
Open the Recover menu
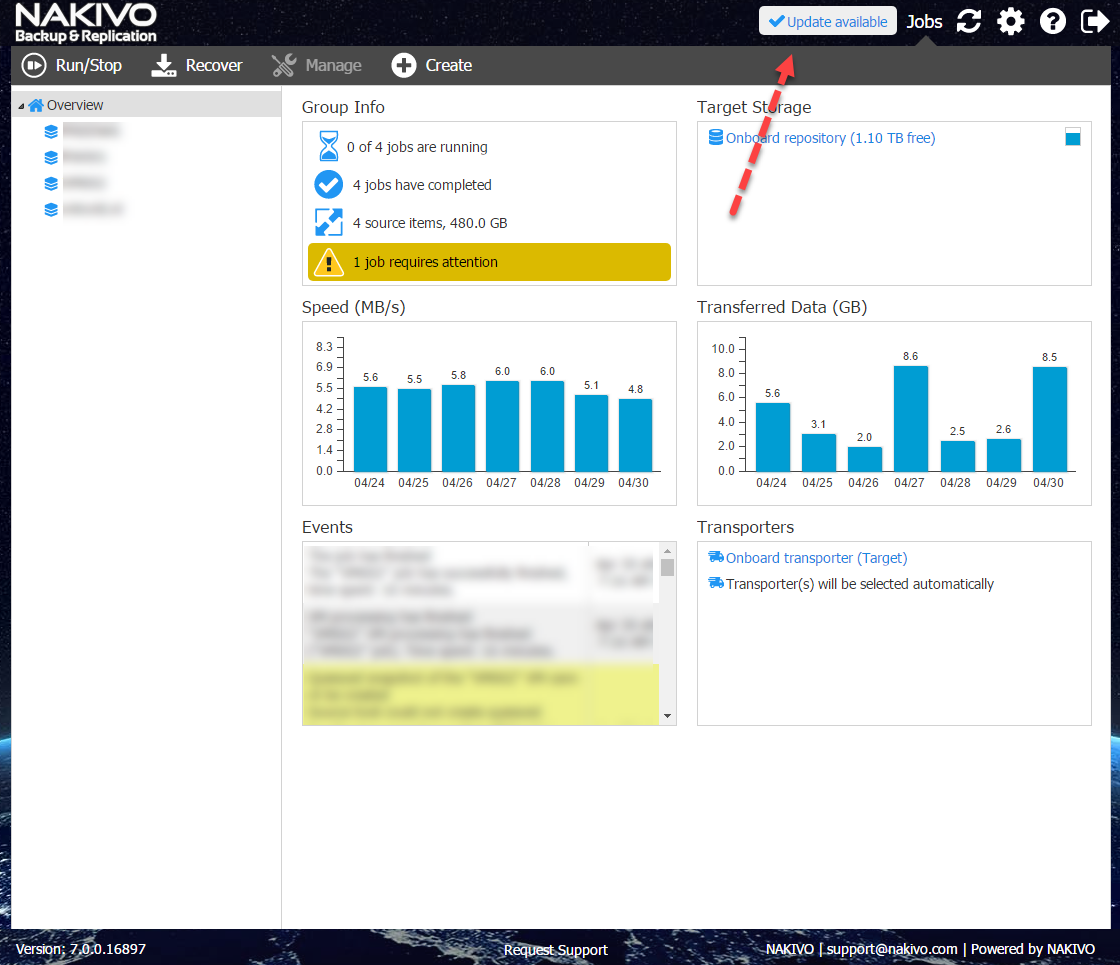(x=197, y=65)
